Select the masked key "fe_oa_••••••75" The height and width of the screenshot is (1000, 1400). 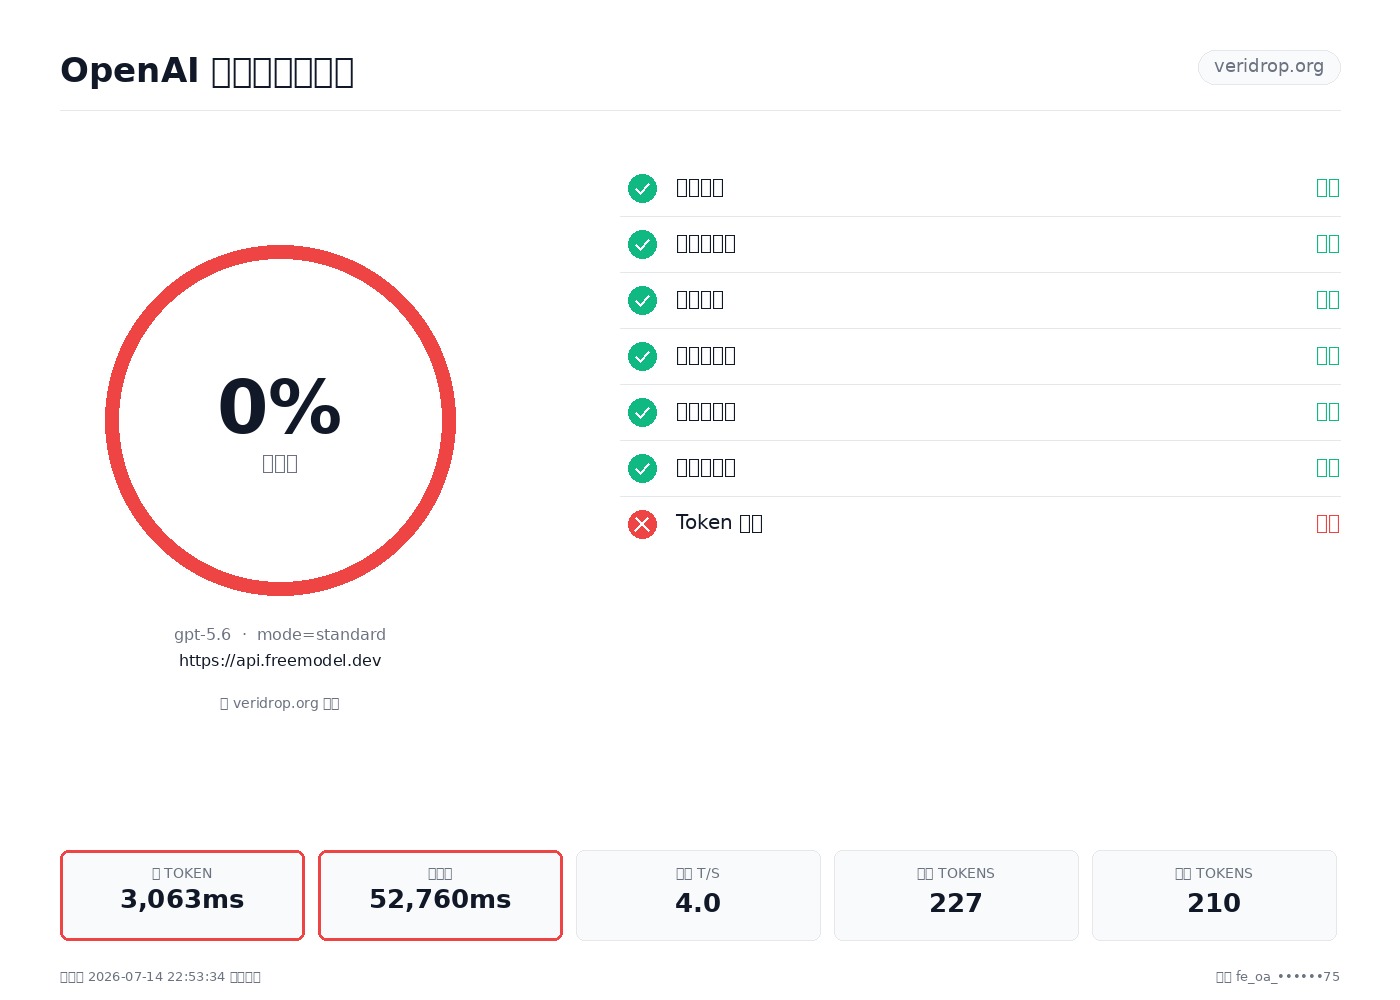pos(1288,977)
